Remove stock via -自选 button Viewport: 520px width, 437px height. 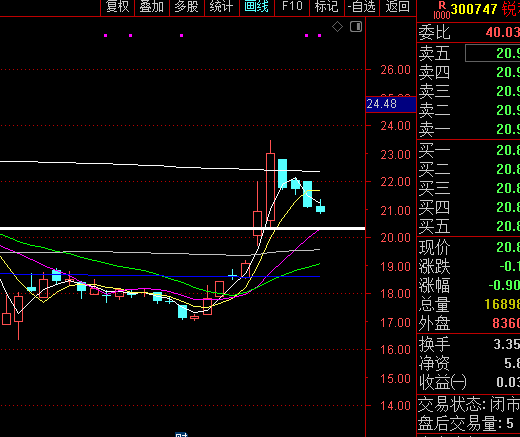[x=362, y=7]
